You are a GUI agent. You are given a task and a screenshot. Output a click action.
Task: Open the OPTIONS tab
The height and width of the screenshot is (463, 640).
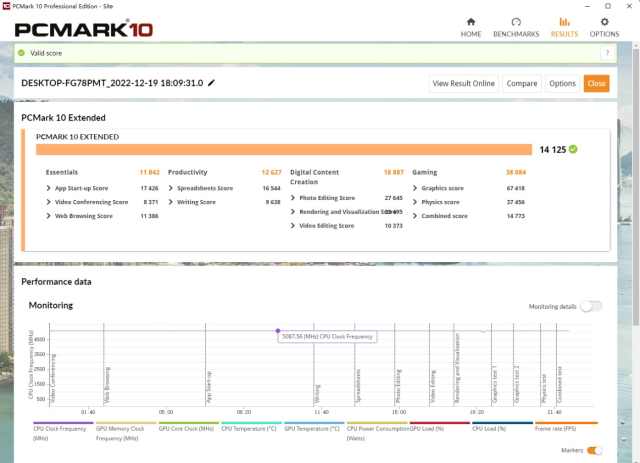tap(604, 28)
